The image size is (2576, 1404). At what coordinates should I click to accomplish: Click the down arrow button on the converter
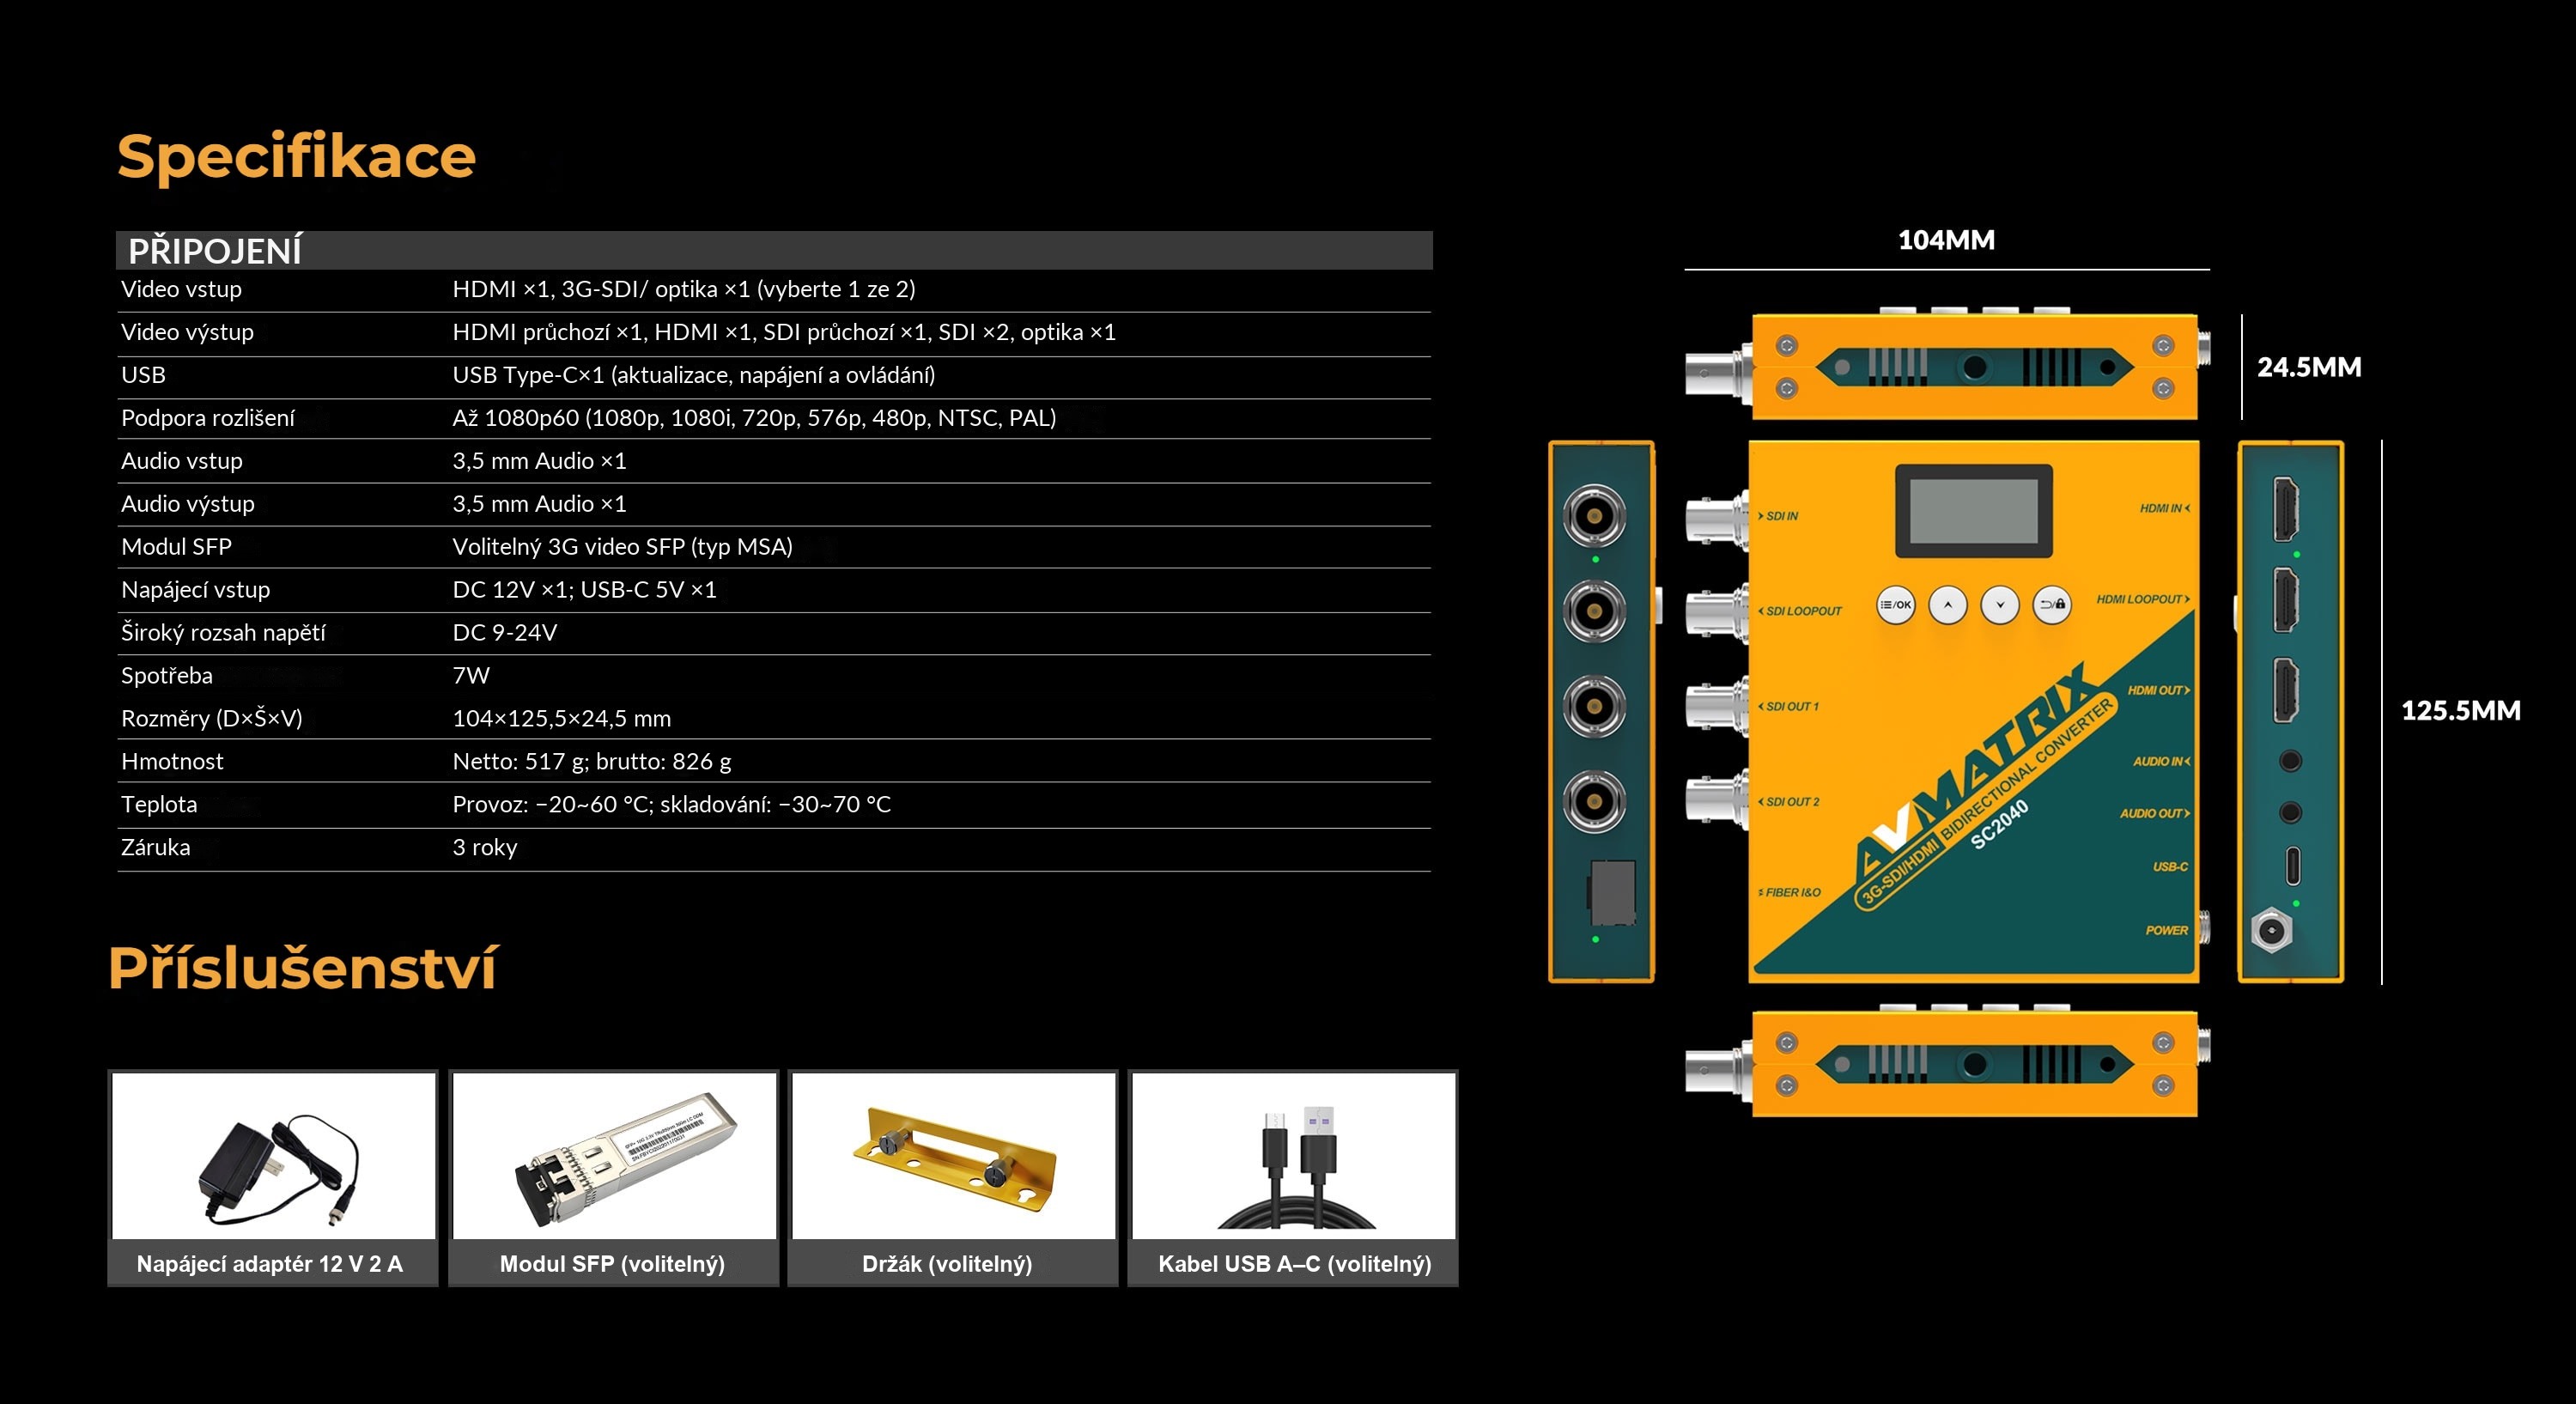click(1999, 604)
